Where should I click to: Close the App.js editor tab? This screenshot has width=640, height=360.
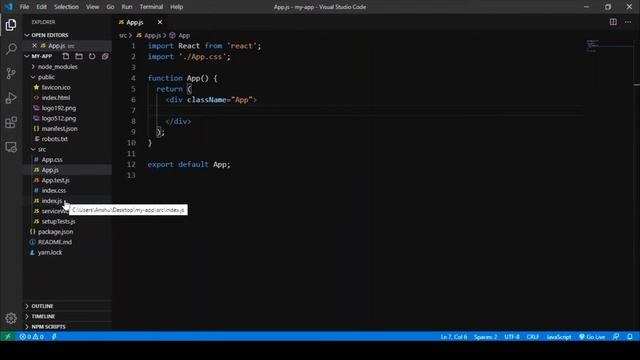[160, 22]
